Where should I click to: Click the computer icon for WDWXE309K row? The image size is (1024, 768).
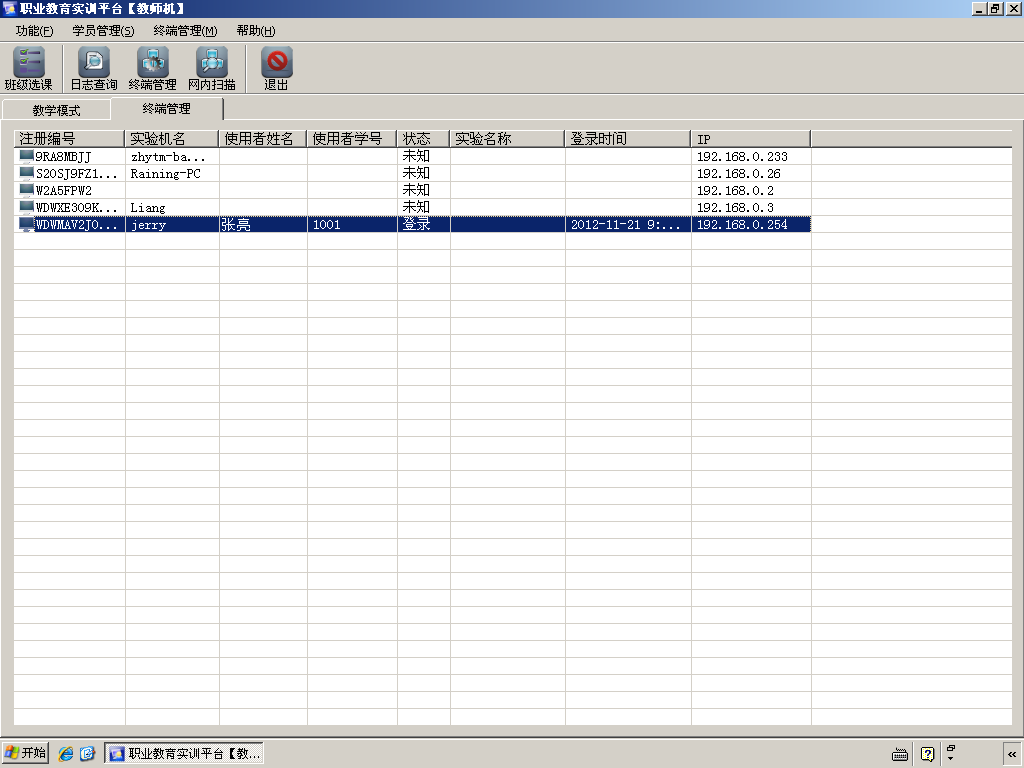[x=27, y=207]
